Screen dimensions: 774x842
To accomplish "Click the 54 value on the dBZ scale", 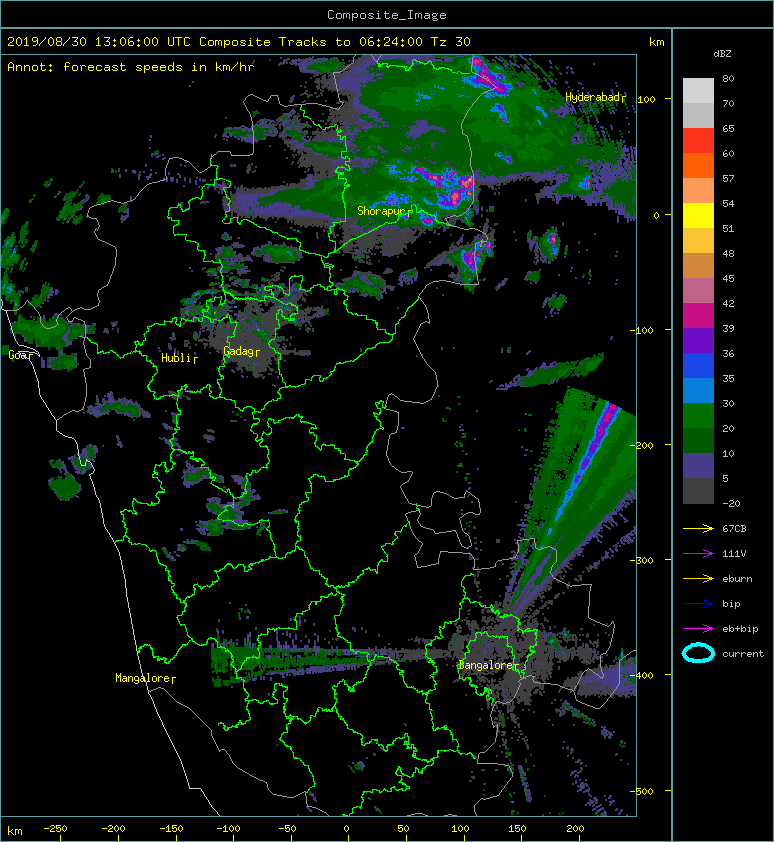I will (728, 204).
